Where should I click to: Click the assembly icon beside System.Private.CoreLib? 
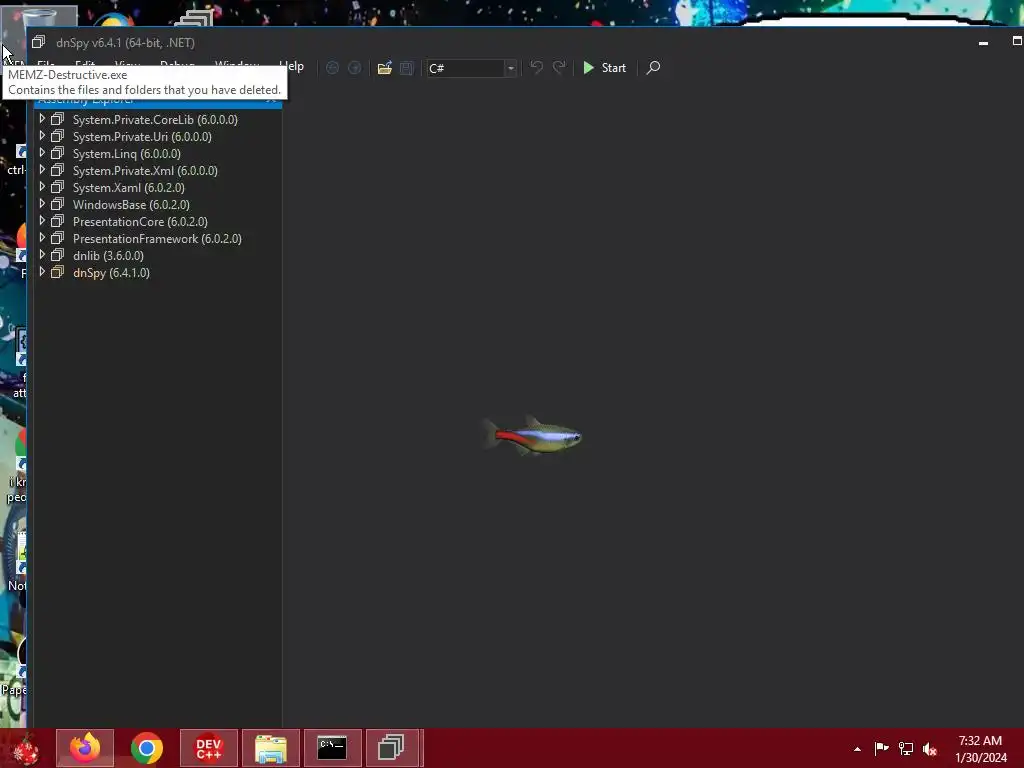(x=57, y=119)
